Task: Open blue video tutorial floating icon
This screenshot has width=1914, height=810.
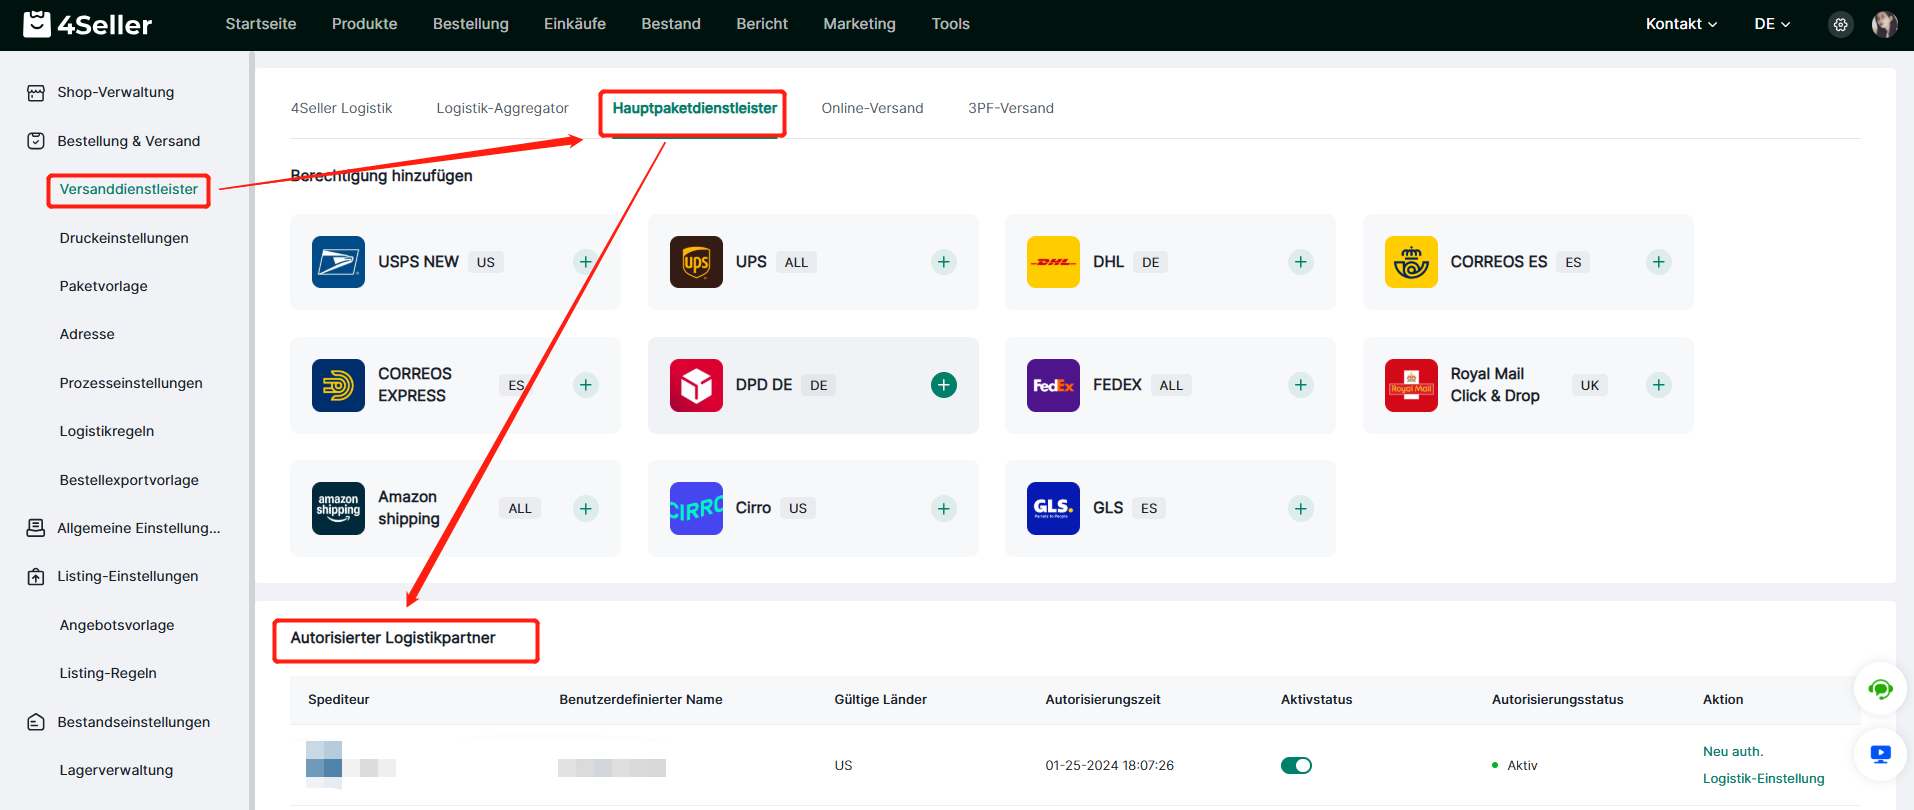Action: tap(1880, 754)
